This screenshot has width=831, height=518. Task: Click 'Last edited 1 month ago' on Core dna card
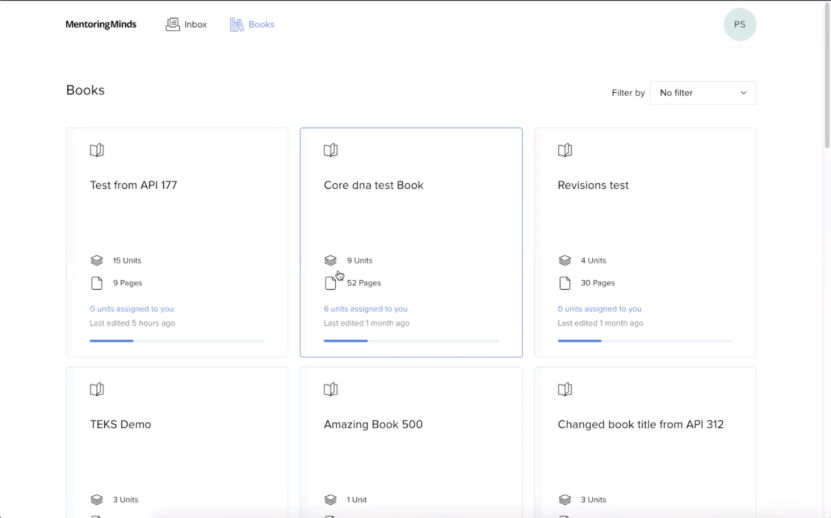tap(367, 323)
